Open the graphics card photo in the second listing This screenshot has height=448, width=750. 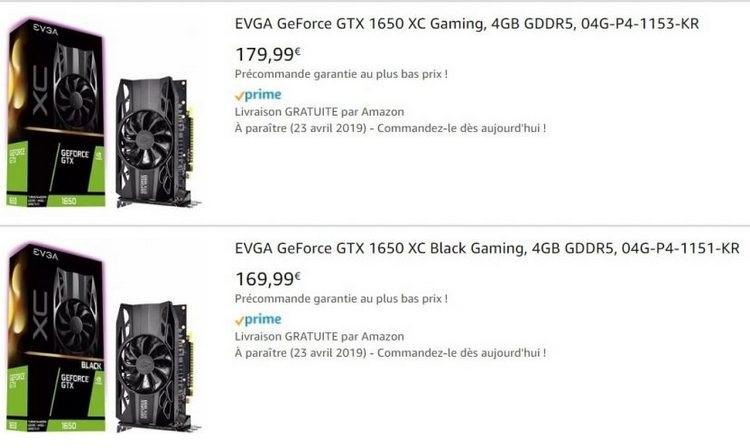click(x=157, y=367)
